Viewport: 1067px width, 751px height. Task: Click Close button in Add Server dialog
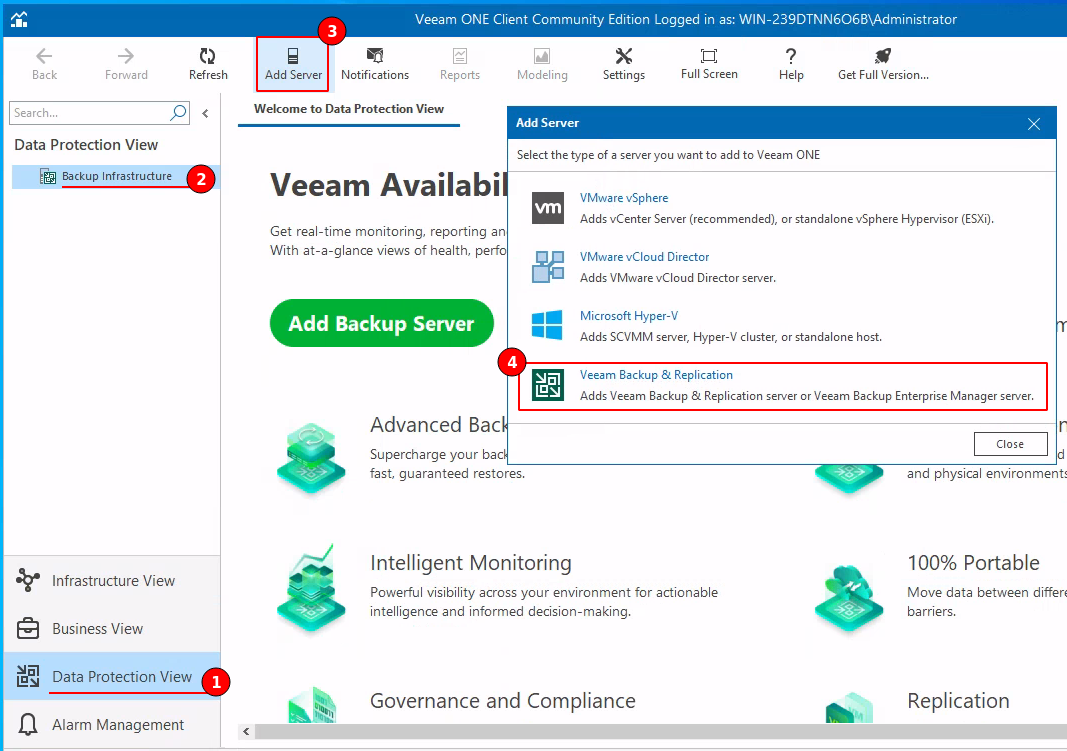(1011, 444)
